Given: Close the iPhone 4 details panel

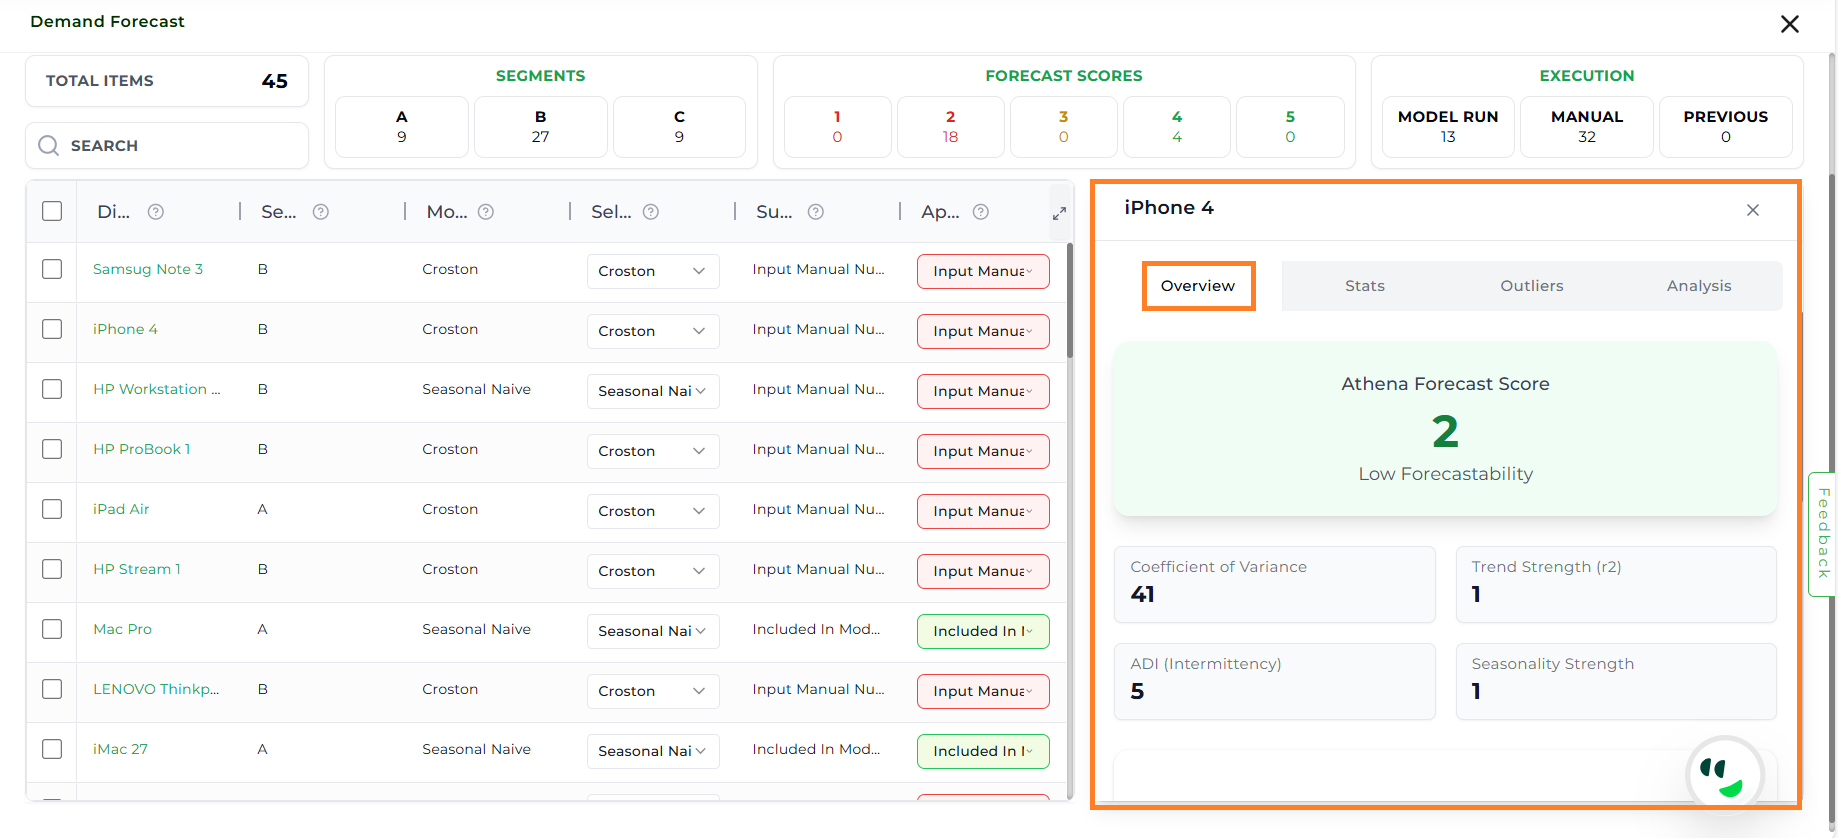Looking at the screenshot, I should click(x=1752, y=210).
